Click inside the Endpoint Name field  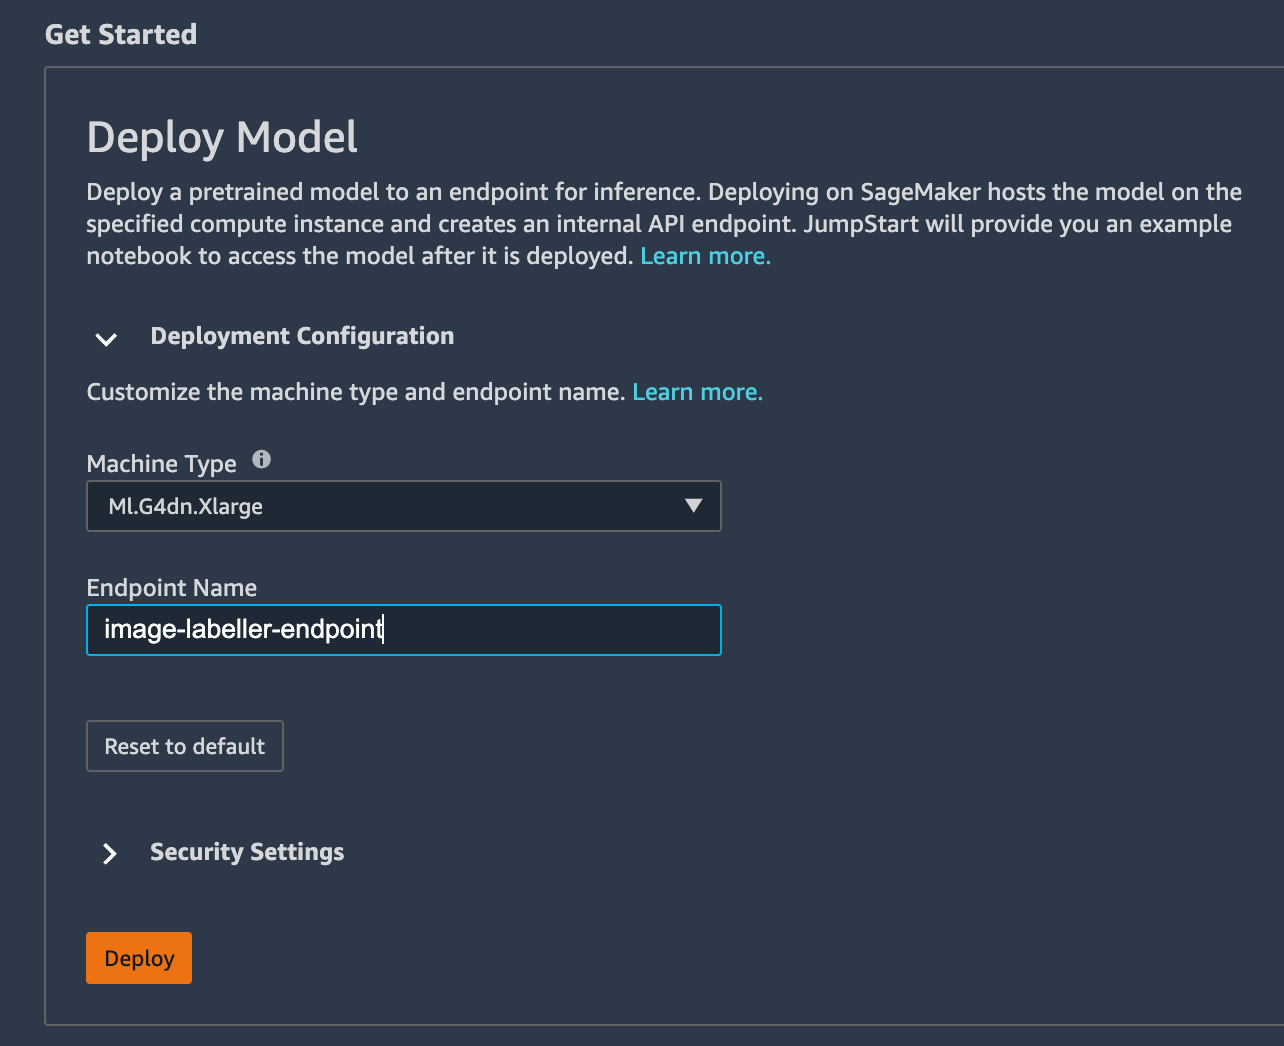tap(404, 630)
